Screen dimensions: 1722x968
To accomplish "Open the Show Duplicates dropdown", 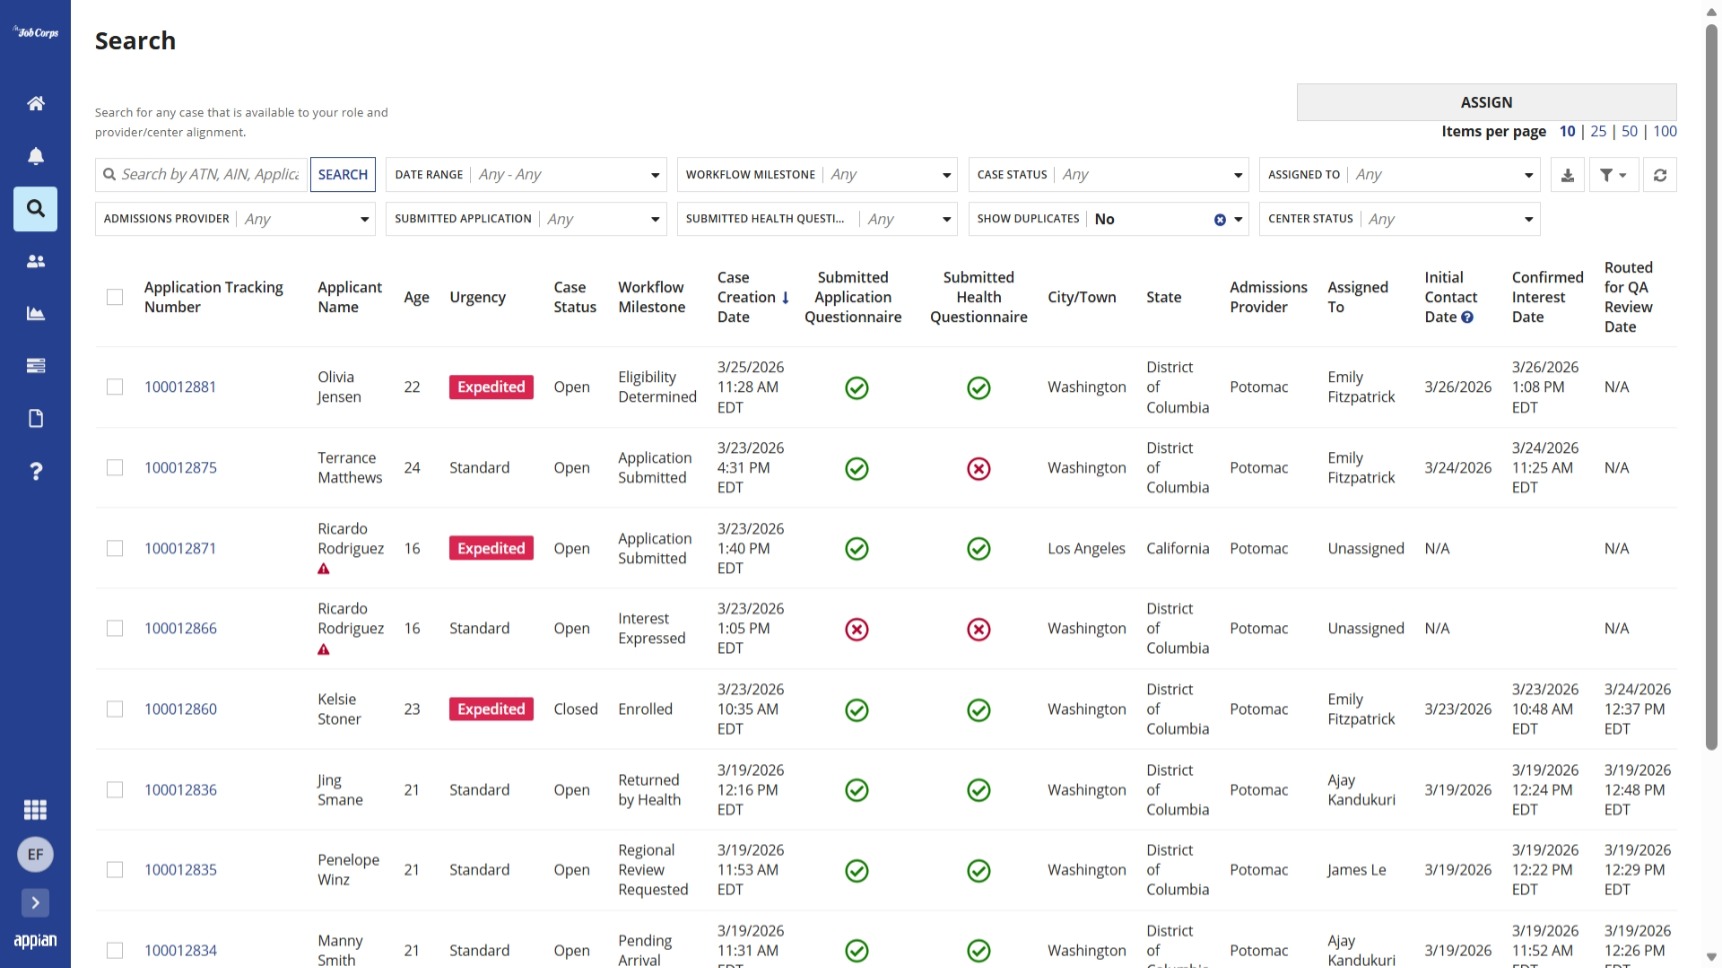I will tap(1108, 219).
